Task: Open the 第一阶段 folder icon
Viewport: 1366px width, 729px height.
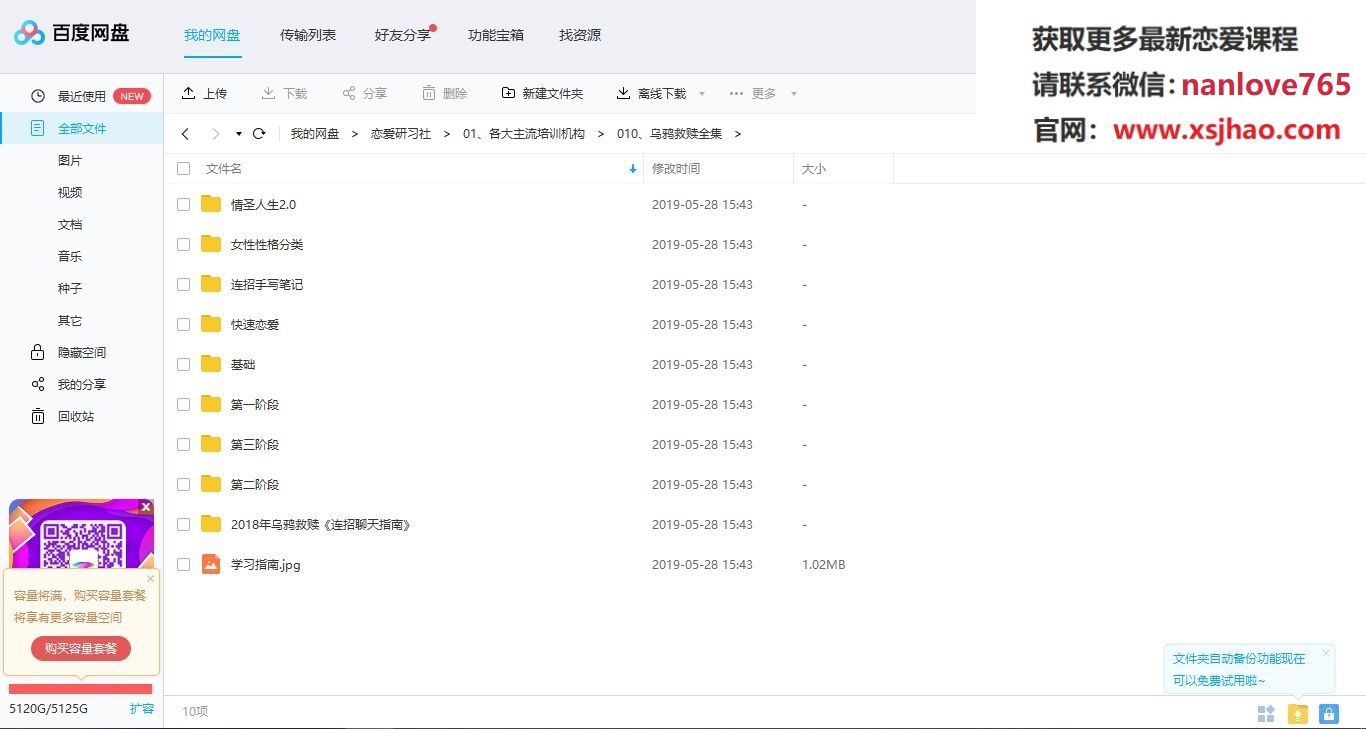Action: click(210, 404)
